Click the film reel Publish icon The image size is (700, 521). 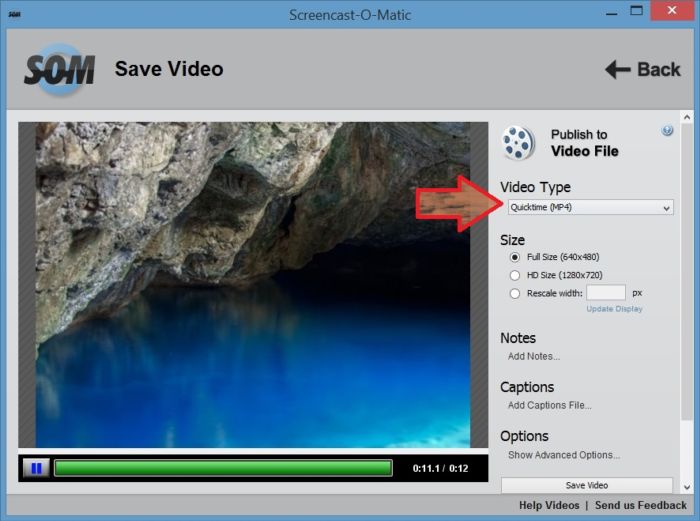[x=518, y=143]
